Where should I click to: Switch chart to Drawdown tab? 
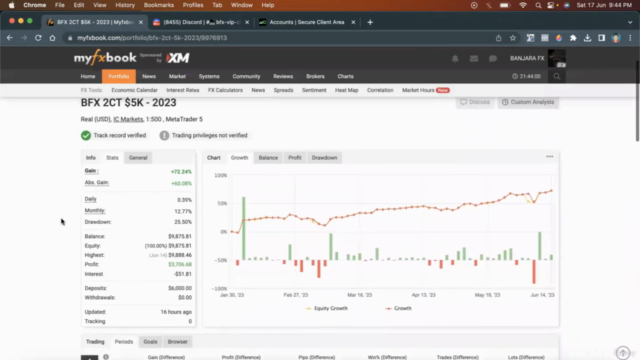pos(324,158)
